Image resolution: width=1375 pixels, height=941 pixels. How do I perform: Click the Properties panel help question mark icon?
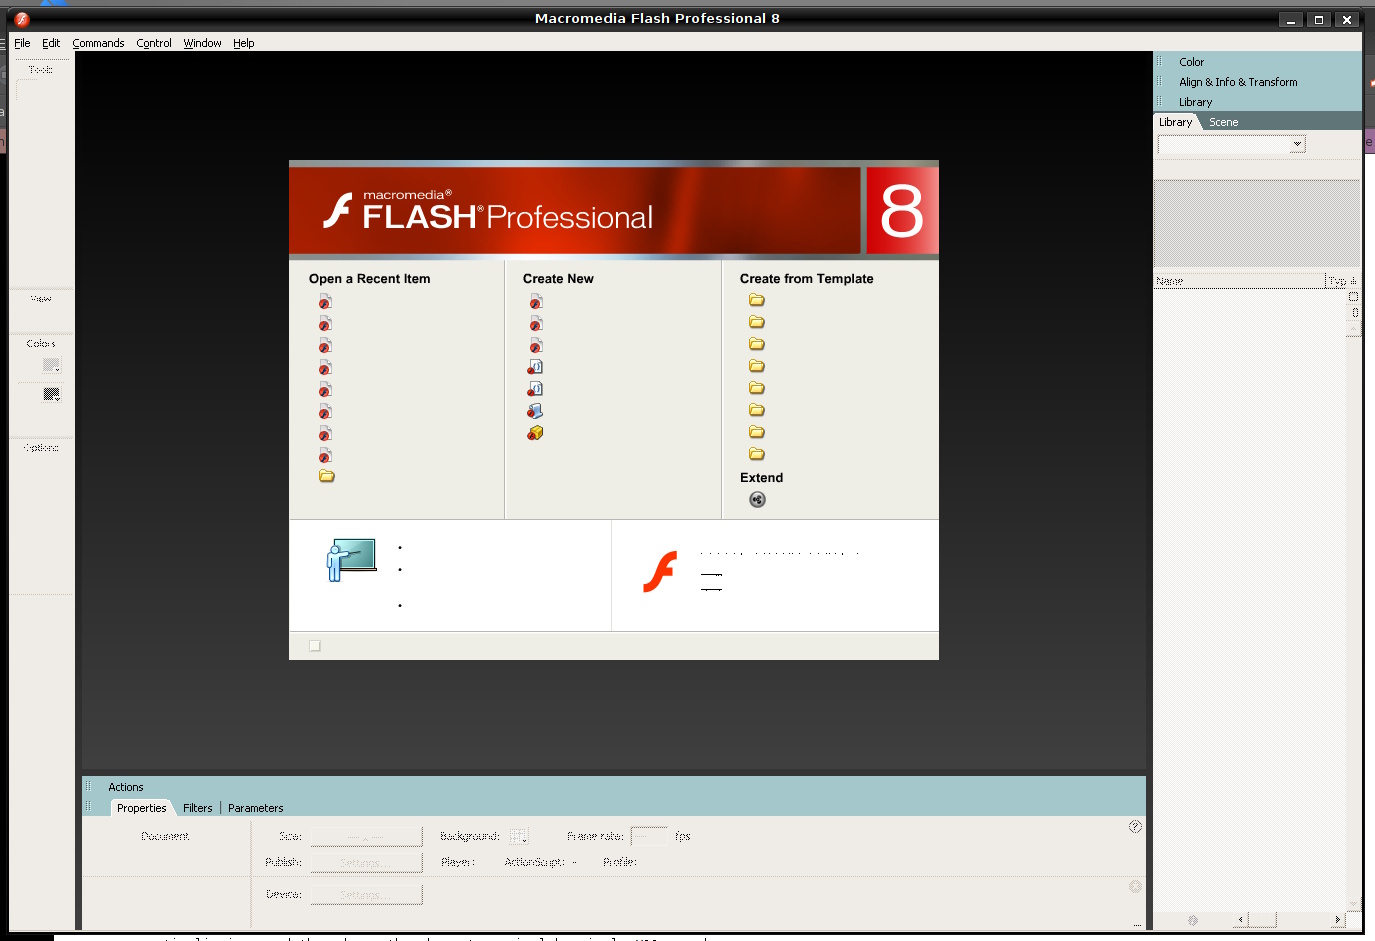1135,826
